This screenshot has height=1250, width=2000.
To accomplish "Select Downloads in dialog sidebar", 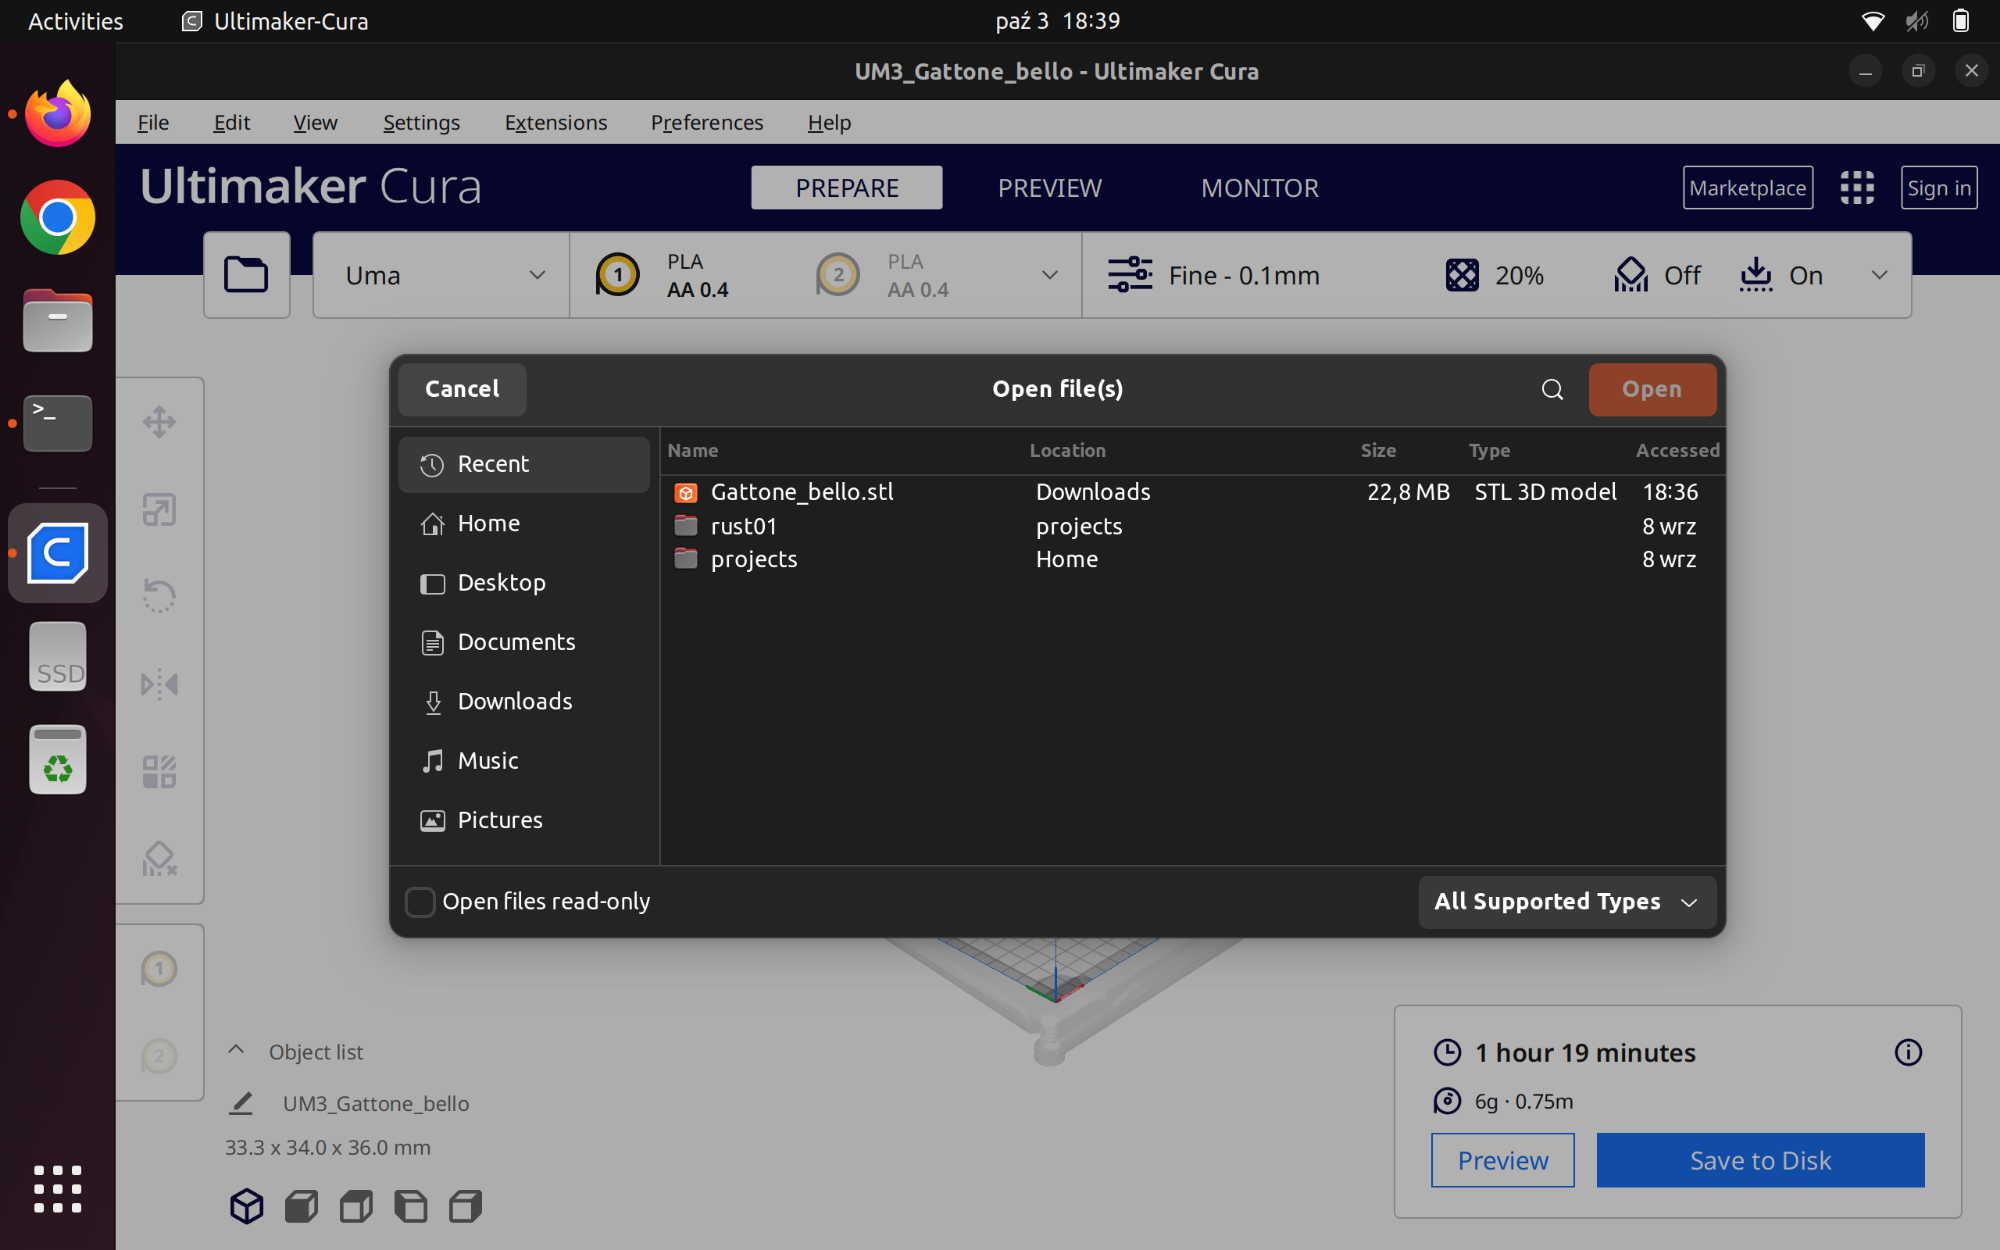I will 524,701.
